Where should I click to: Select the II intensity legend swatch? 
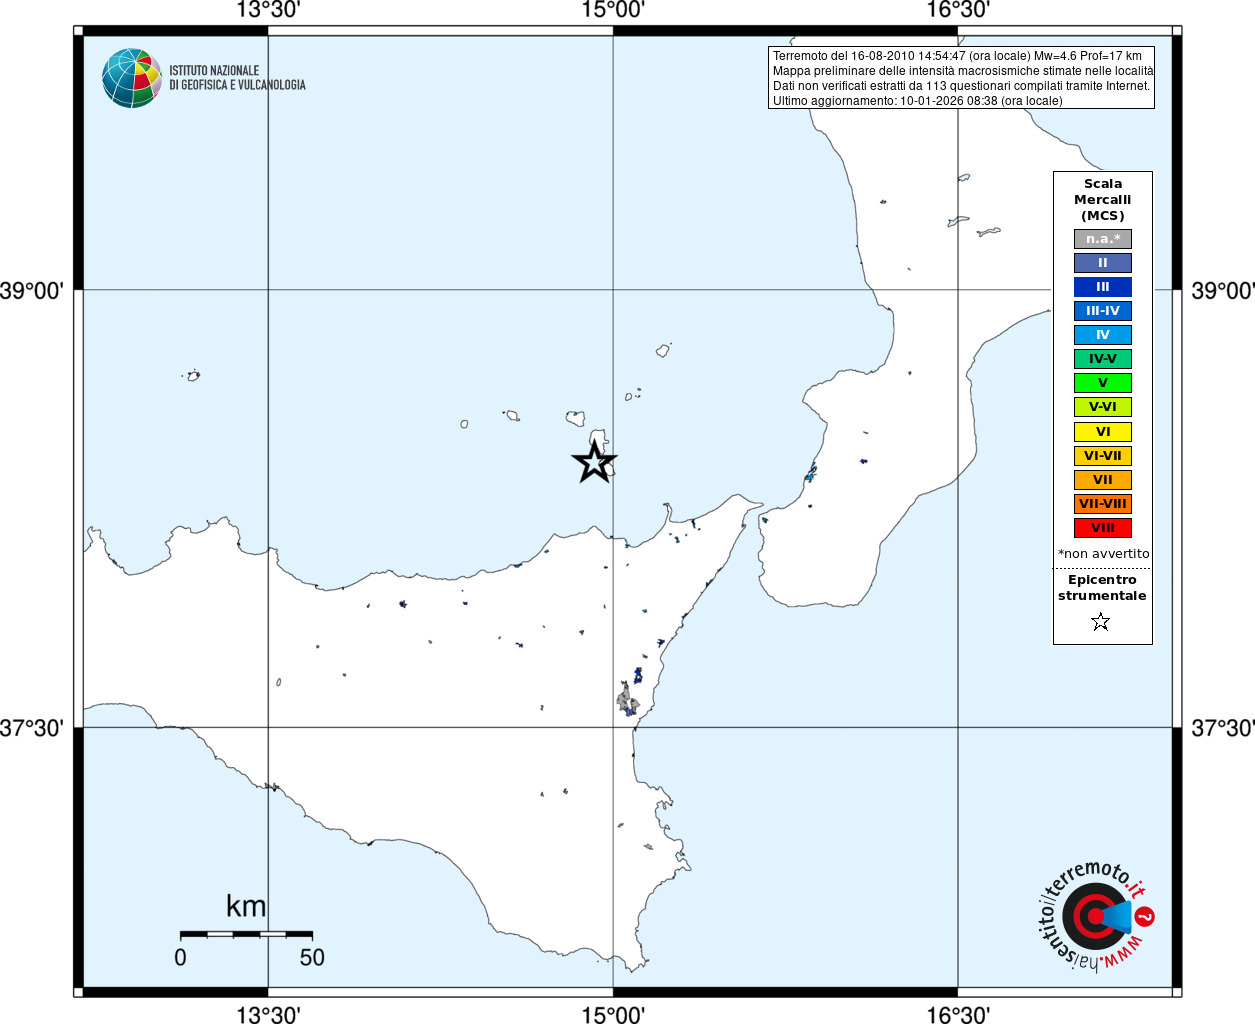(x=1103, y=263)
